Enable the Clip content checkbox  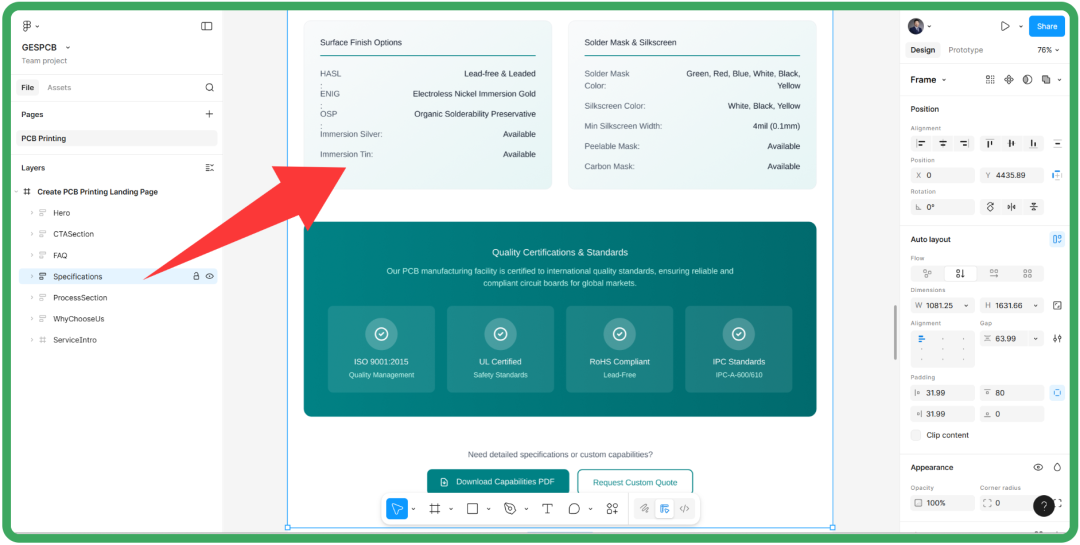pyautogui.click(x=916, y=435)
